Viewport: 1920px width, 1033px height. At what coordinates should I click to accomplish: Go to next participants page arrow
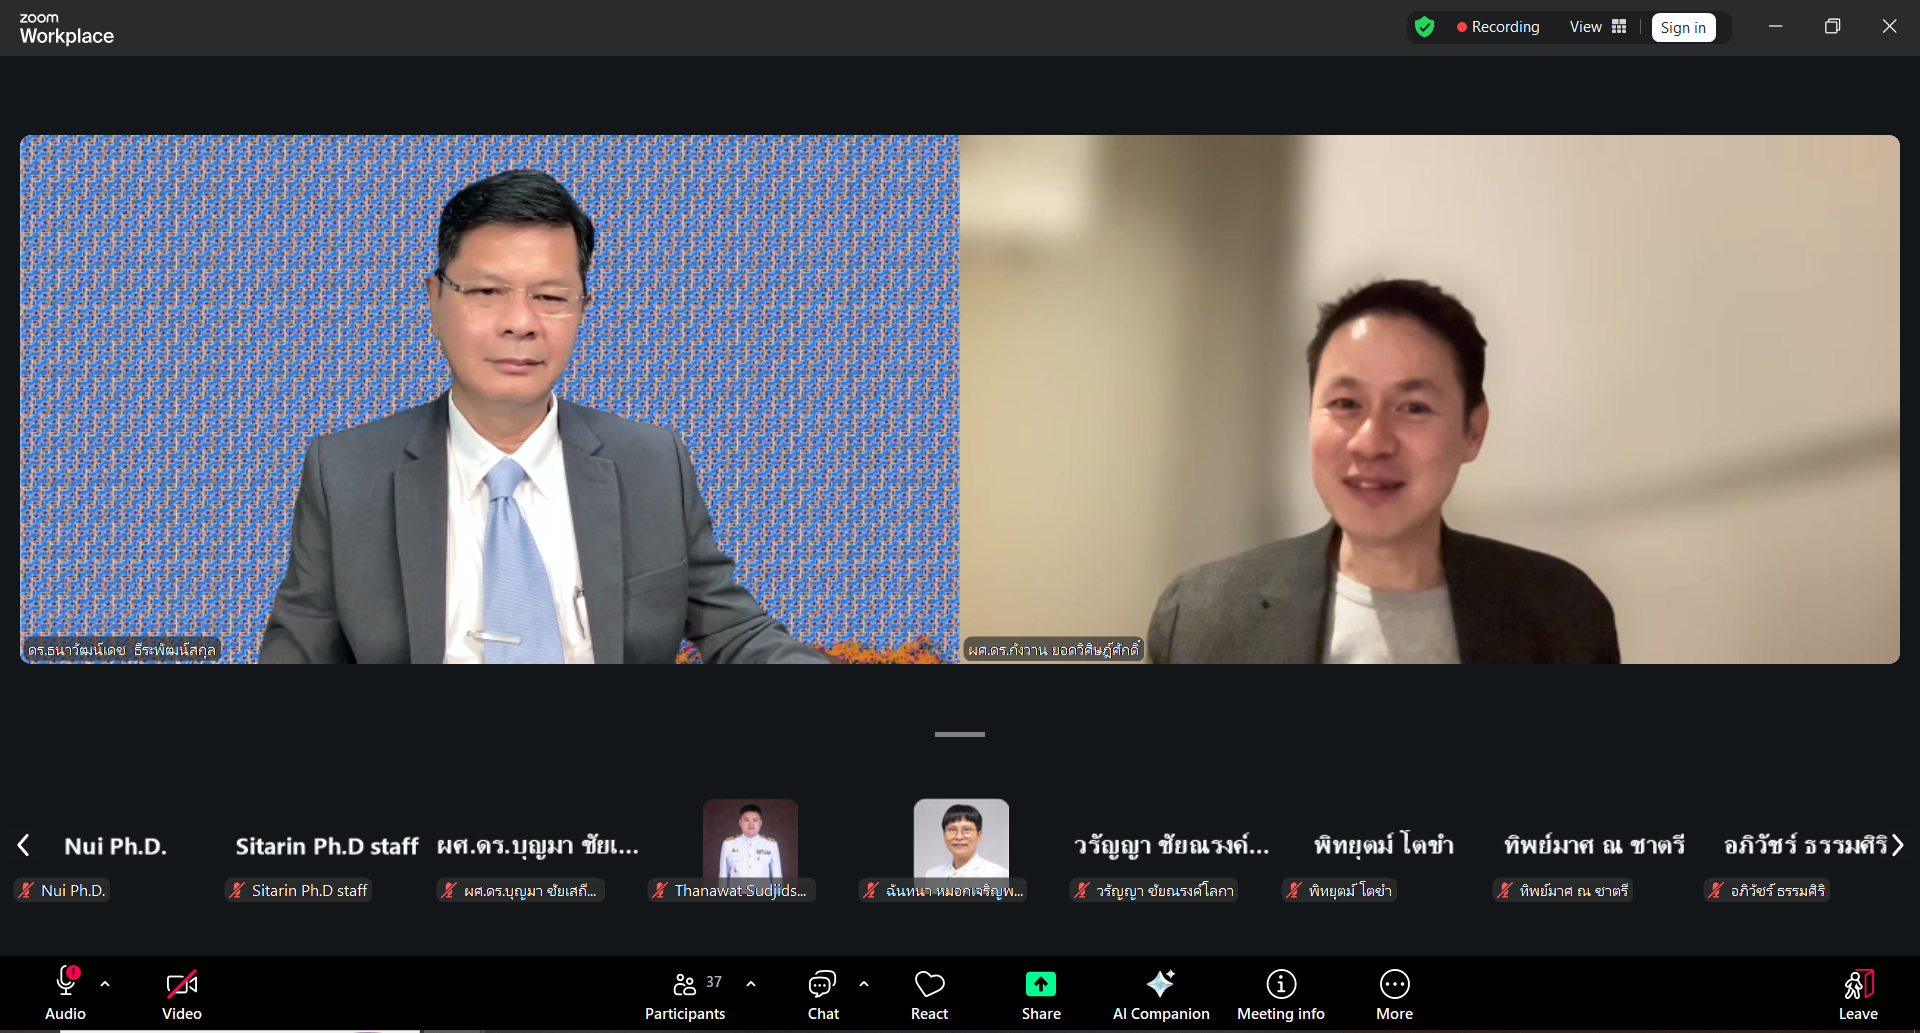[1897, 845]
